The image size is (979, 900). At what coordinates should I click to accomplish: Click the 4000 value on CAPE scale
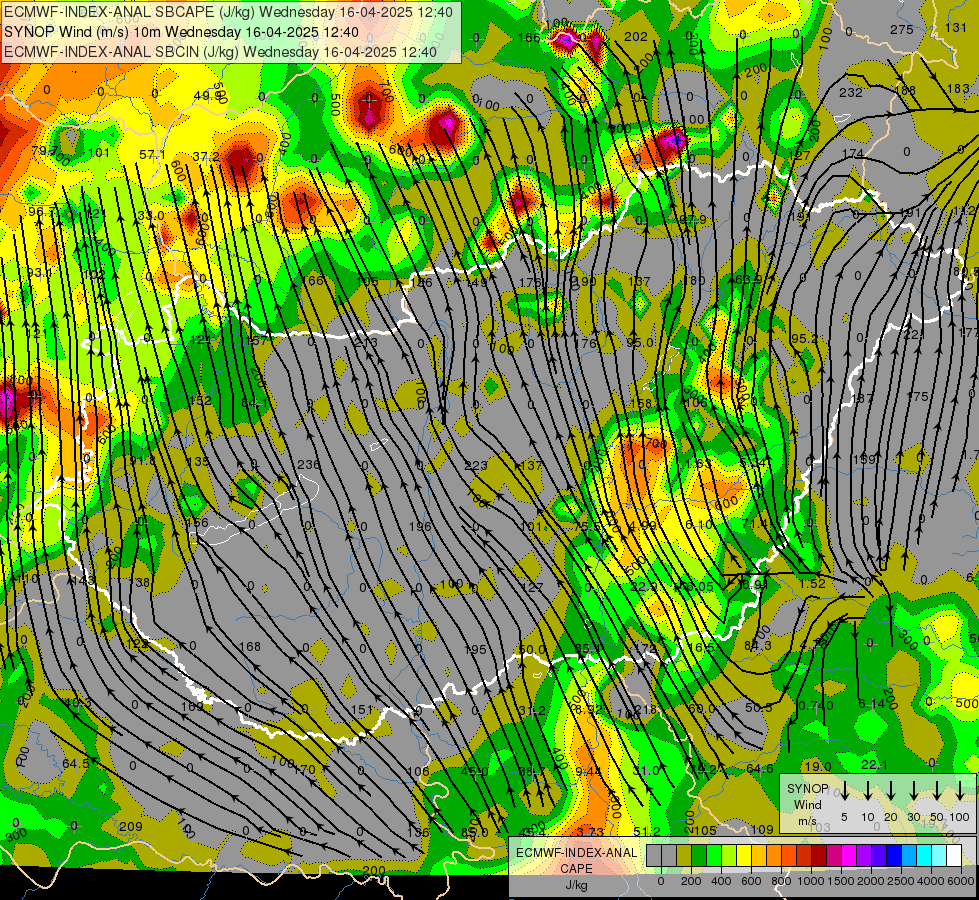[x=931, y=881]
